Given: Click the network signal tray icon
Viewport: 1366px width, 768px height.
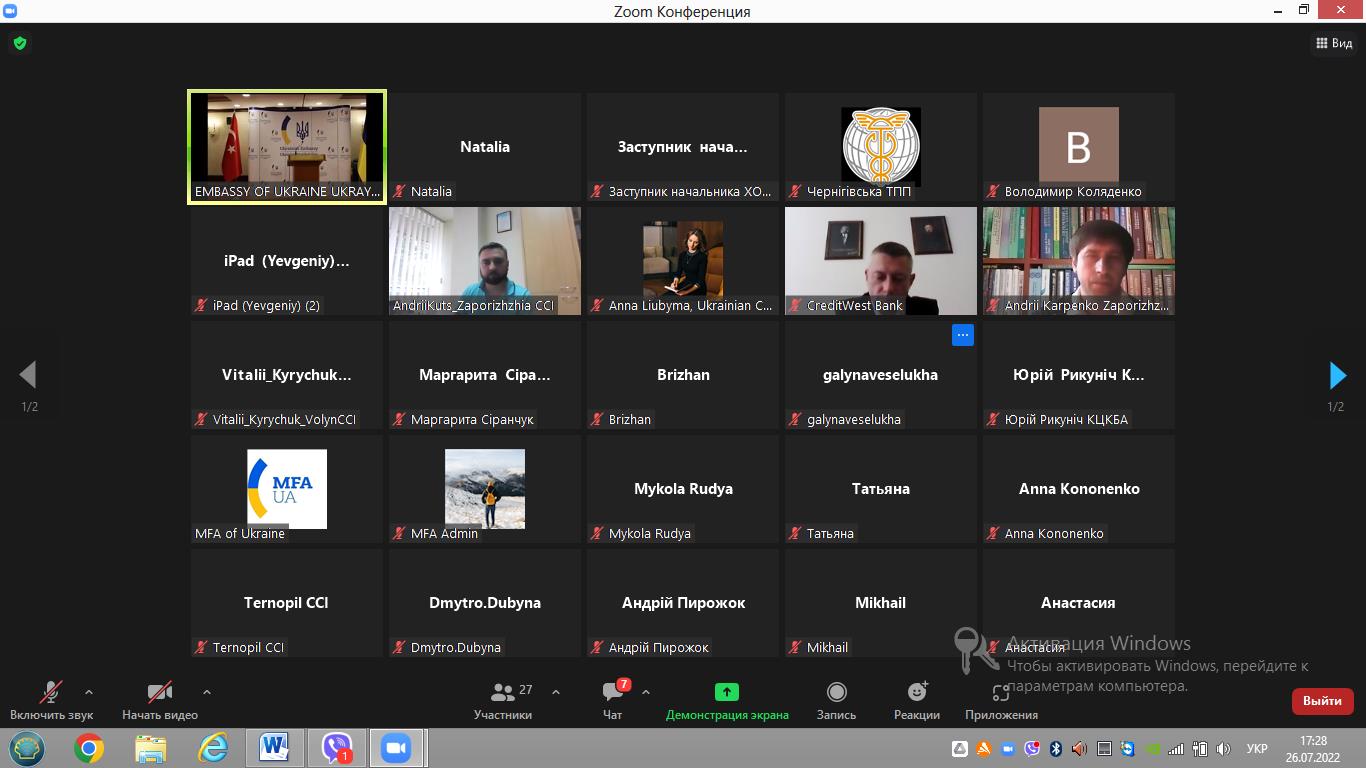Looking at the screenshot, I should pos(1176,748).
